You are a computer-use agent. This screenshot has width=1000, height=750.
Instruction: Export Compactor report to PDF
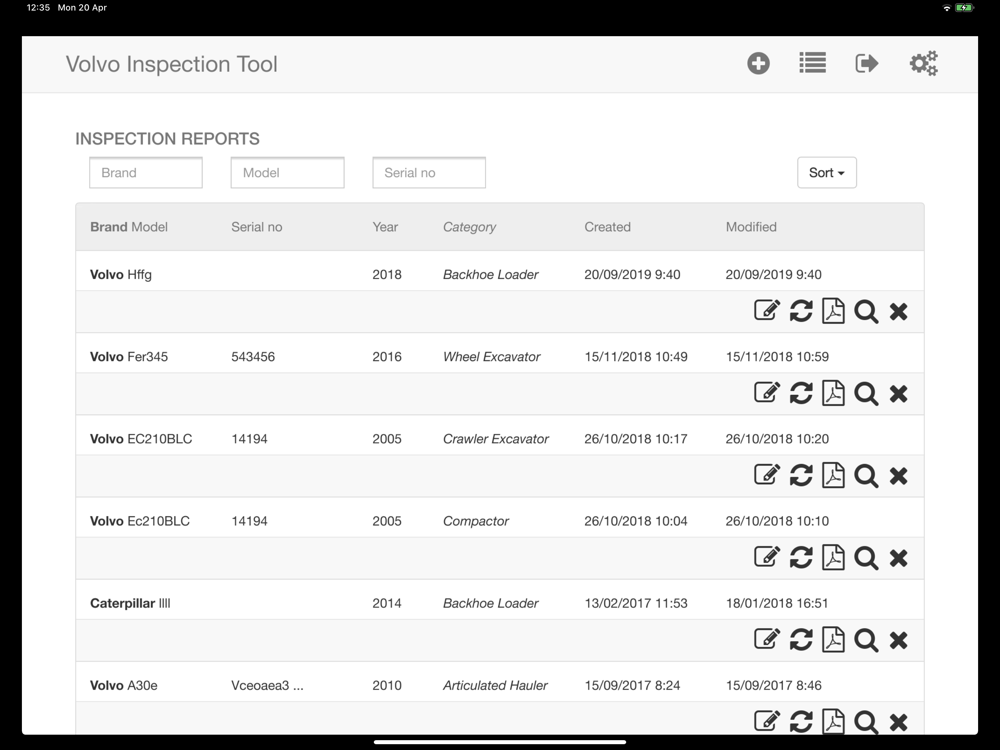coord(833,557)
